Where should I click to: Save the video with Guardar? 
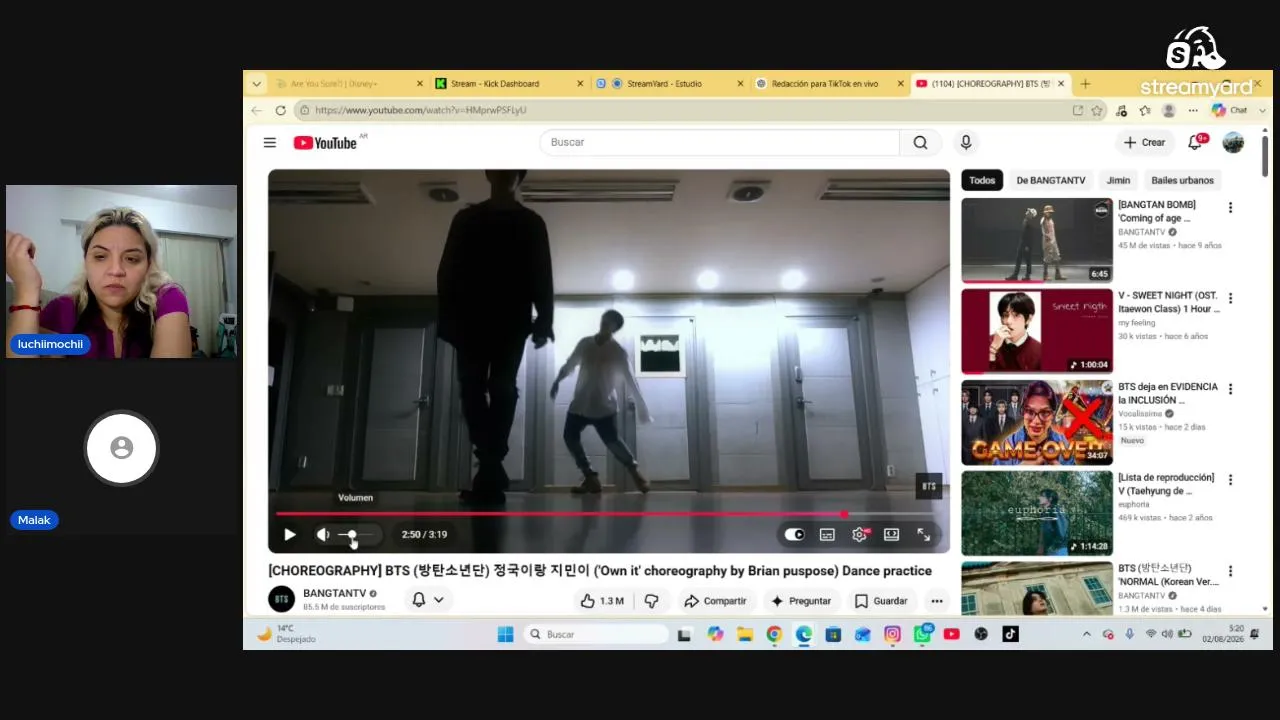pos(881,601)
